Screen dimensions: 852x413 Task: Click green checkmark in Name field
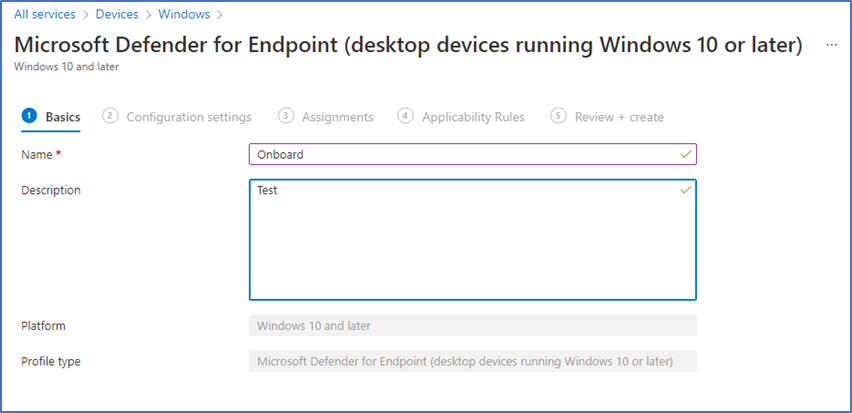coord(686,154)
